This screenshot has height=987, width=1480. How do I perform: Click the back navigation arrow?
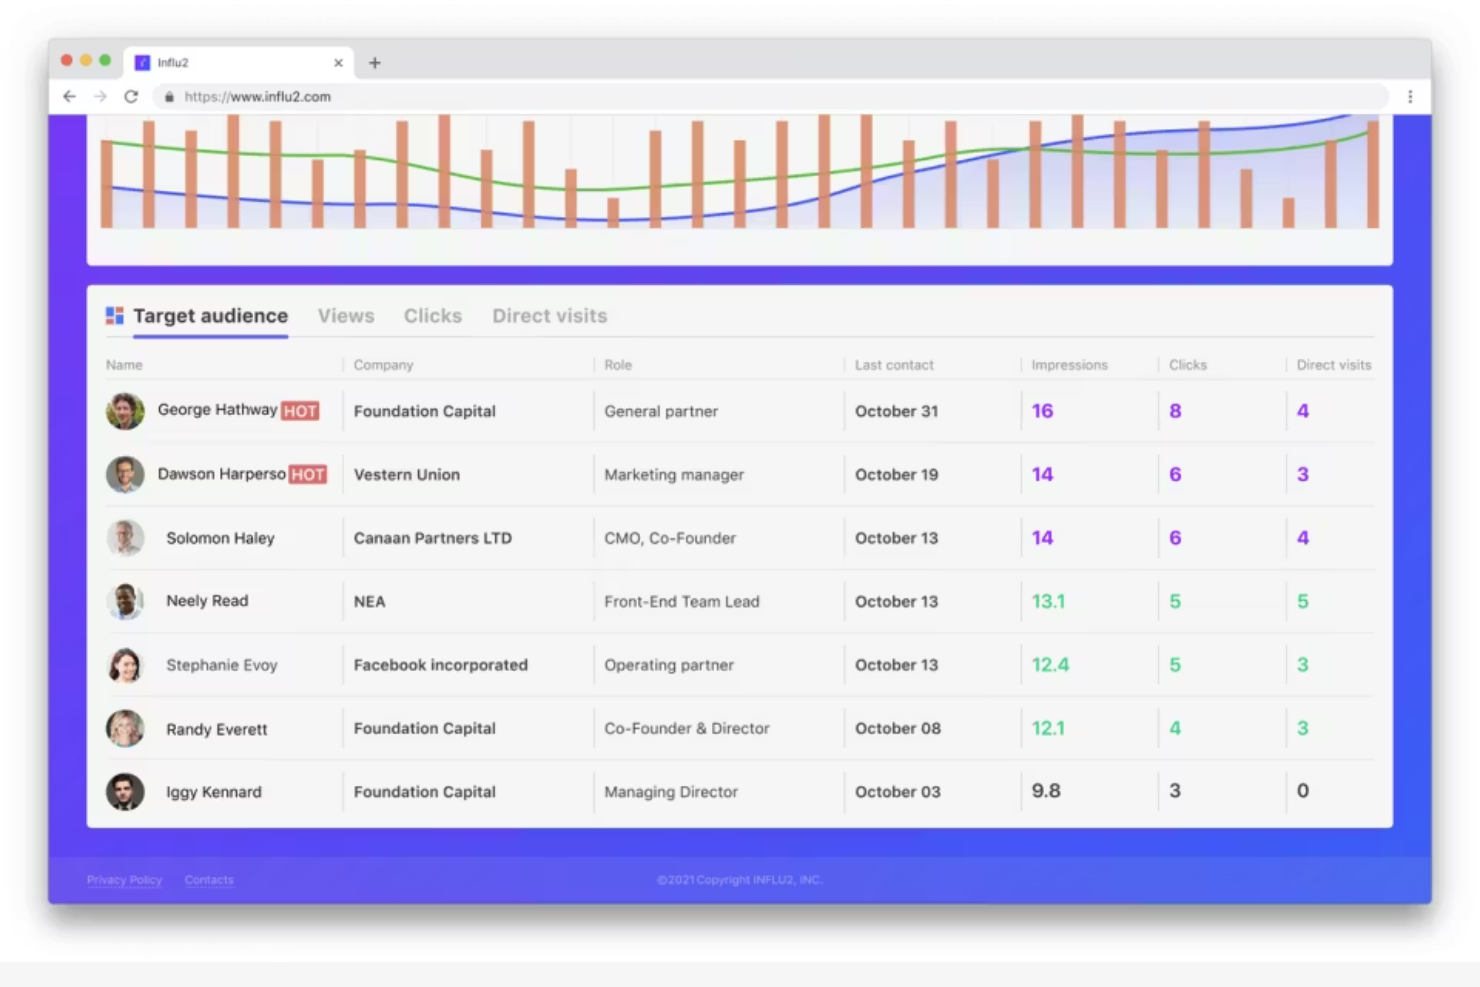tap(68, 96)
